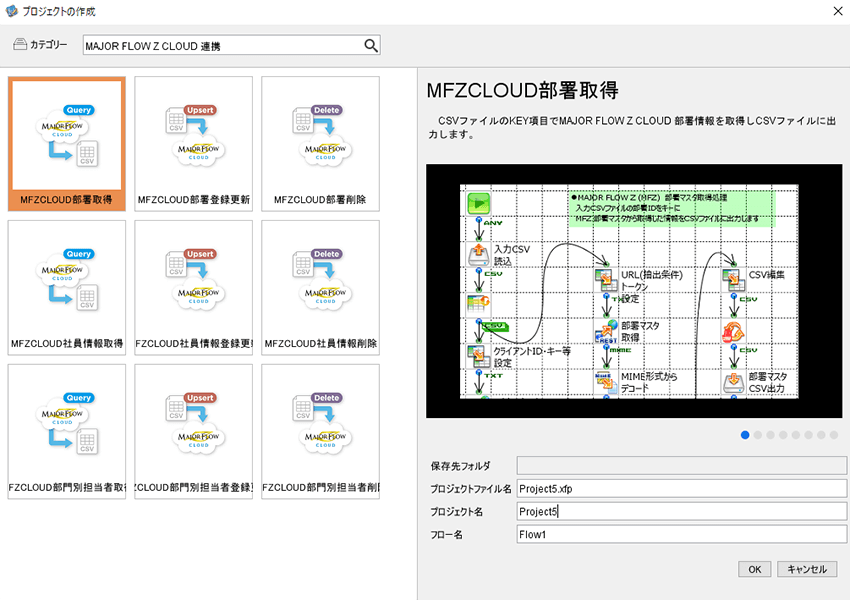Select the MFZCLOUD部門別担当者登録 Upsert template
The width and height of the screenshot is (850, 600).
(194, 431)
